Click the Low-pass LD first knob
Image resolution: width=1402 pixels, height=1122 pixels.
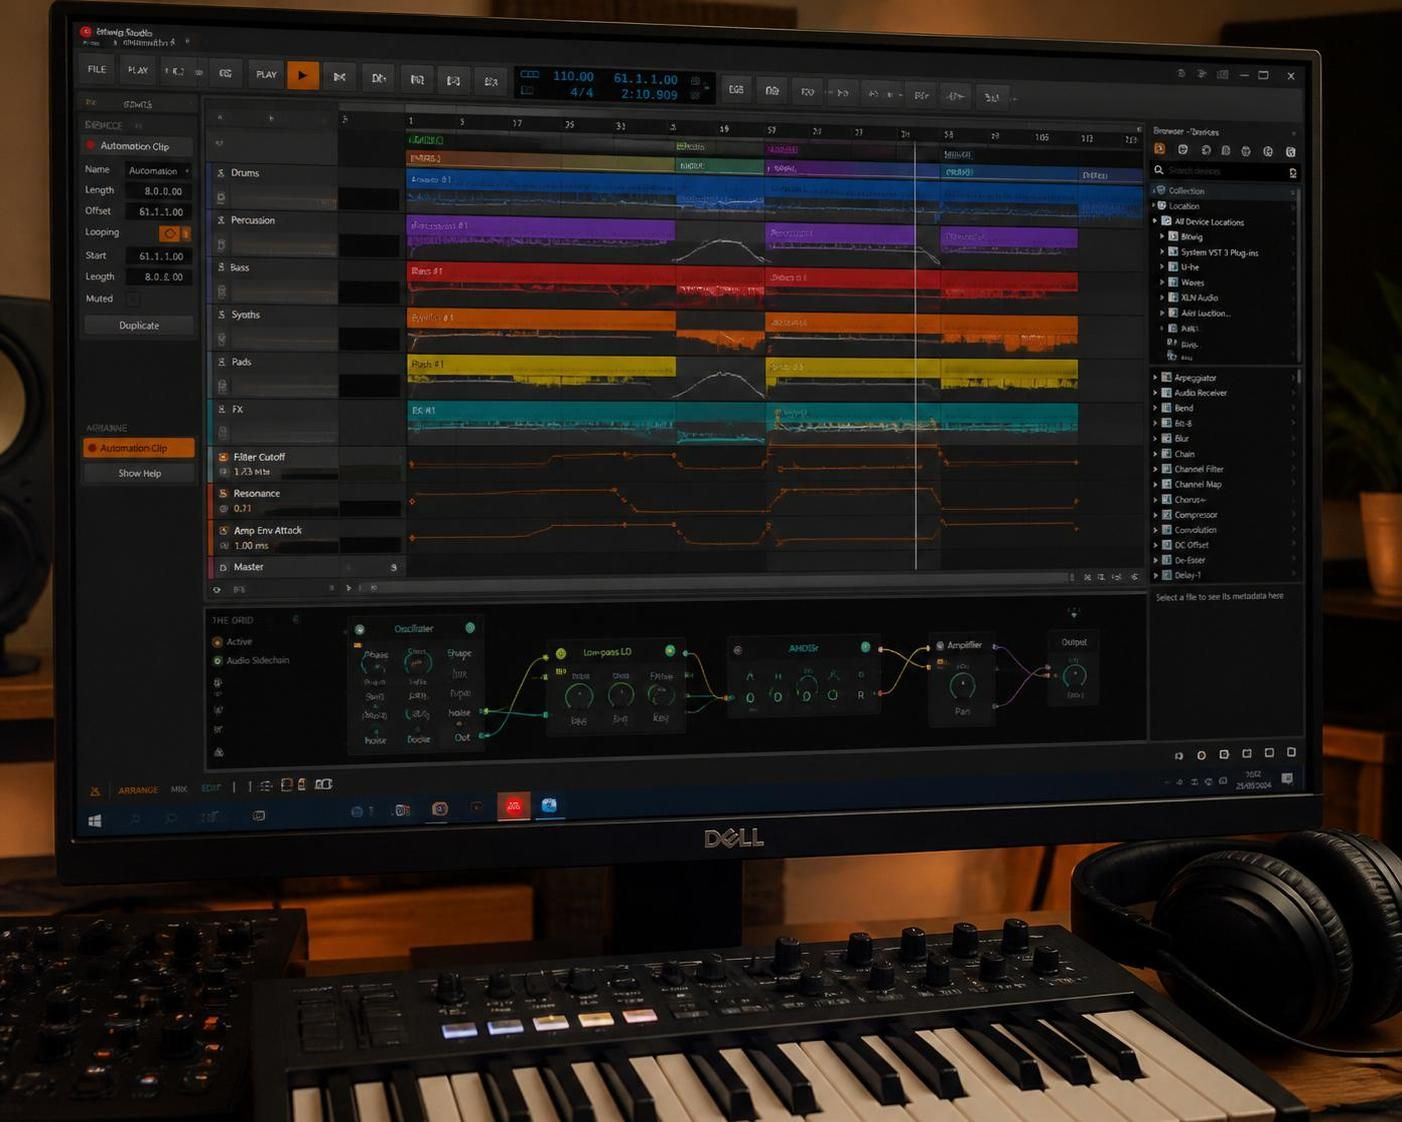coord(578,696)
